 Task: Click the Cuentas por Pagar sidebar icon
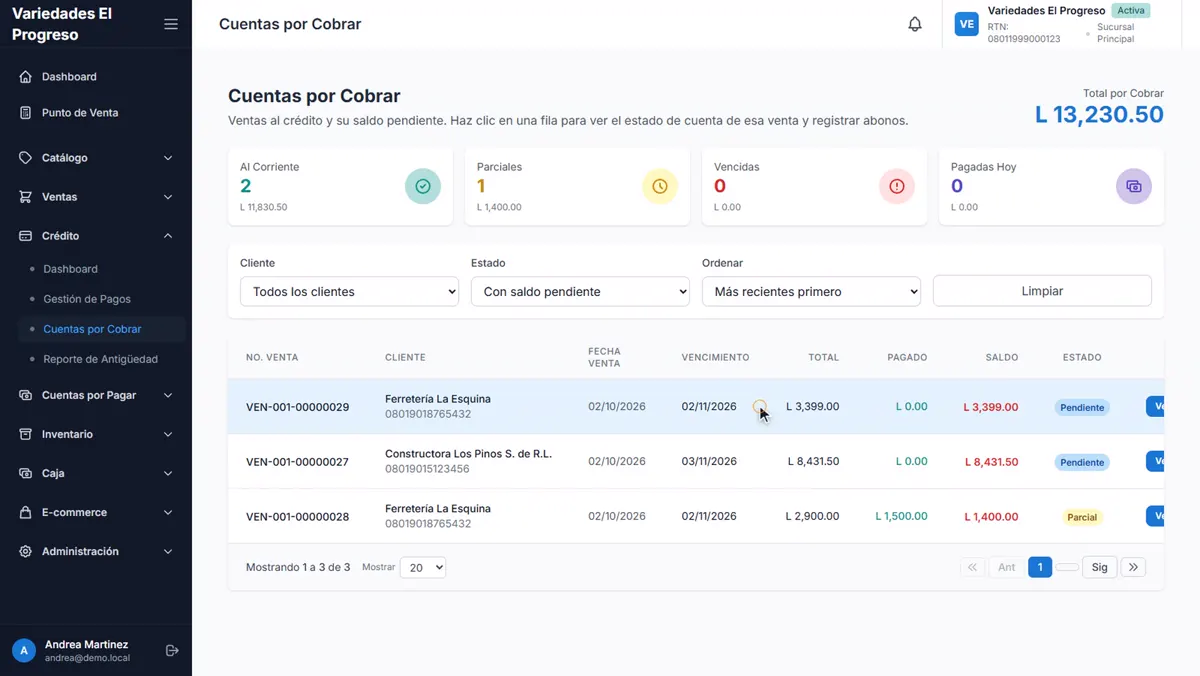pos(26,395)
